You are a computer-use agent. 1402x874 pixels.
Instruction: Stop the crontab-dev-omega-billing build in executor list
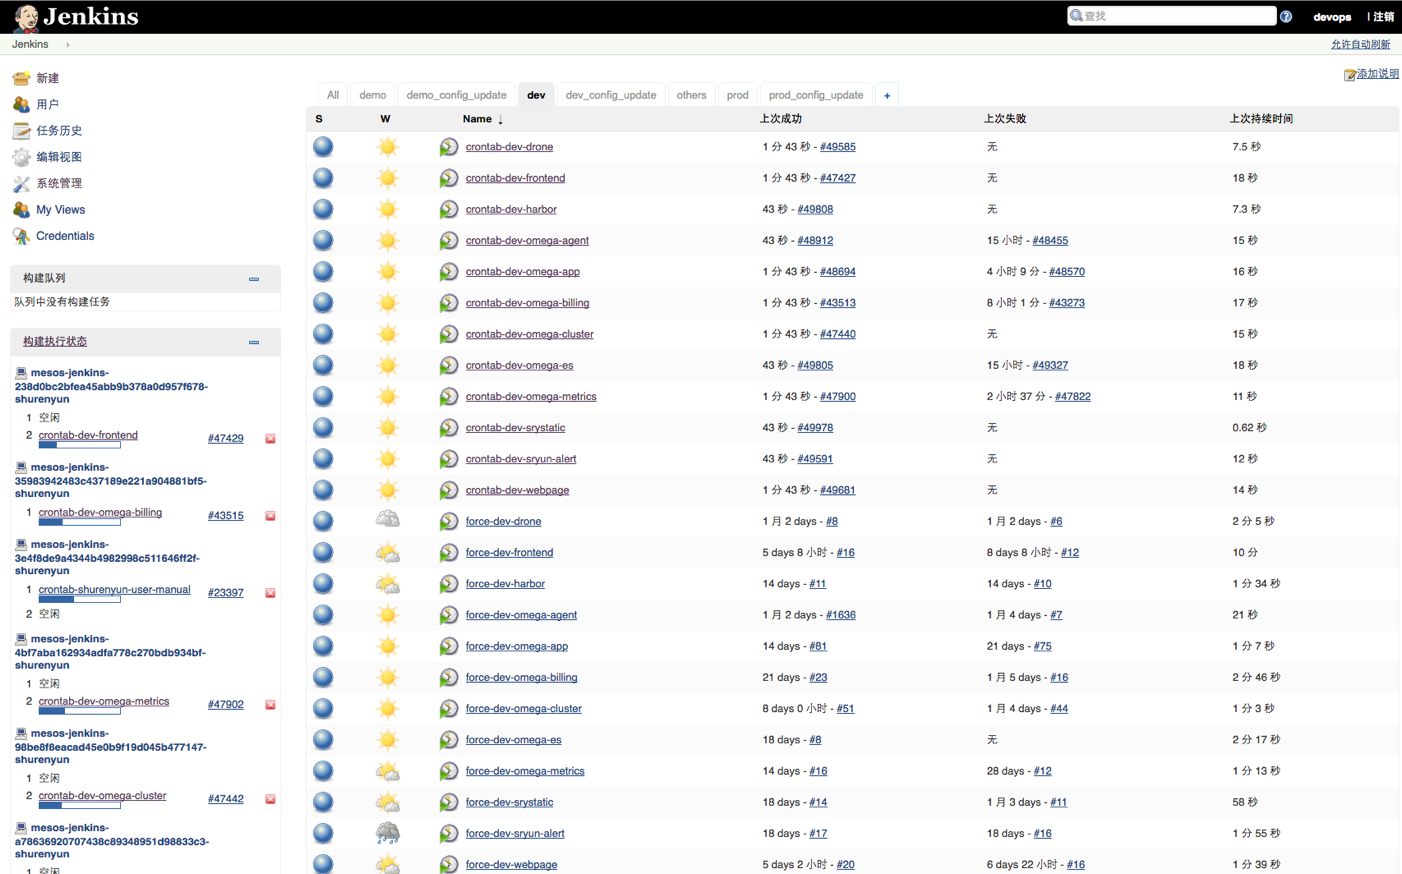[x=270, y=516]
